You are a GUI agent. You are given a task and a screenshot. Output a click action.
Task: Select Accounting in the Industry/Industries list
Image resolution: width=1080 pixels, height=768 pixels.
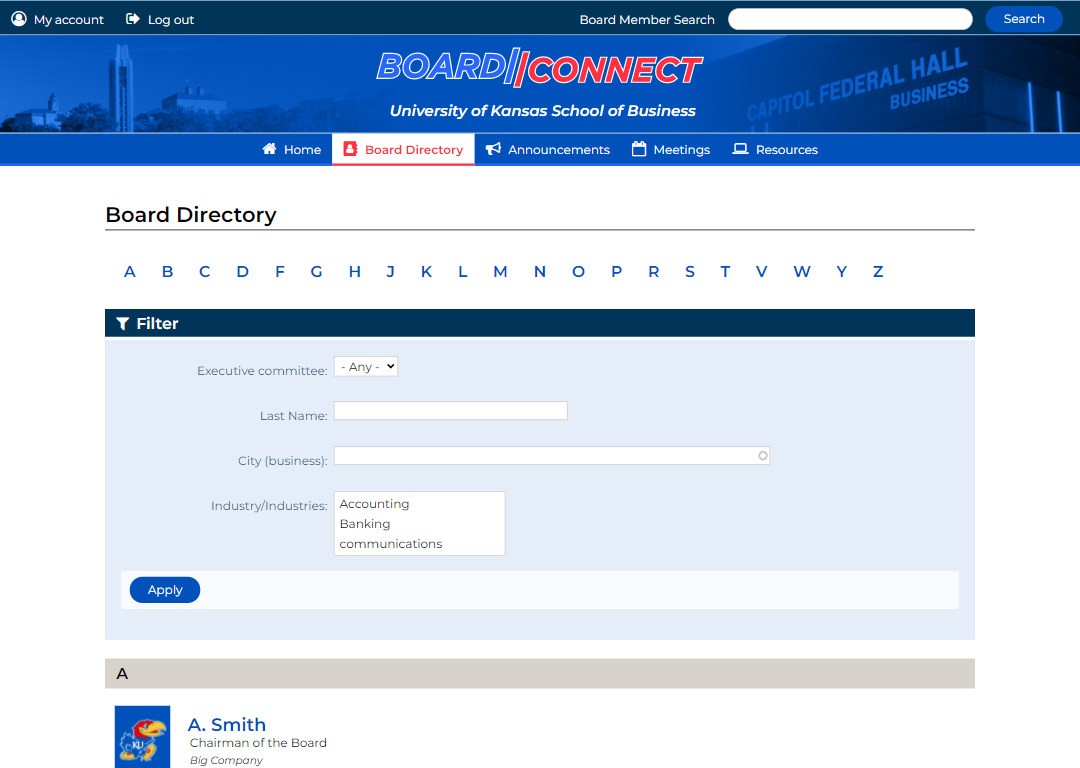[x=374, y=503]
